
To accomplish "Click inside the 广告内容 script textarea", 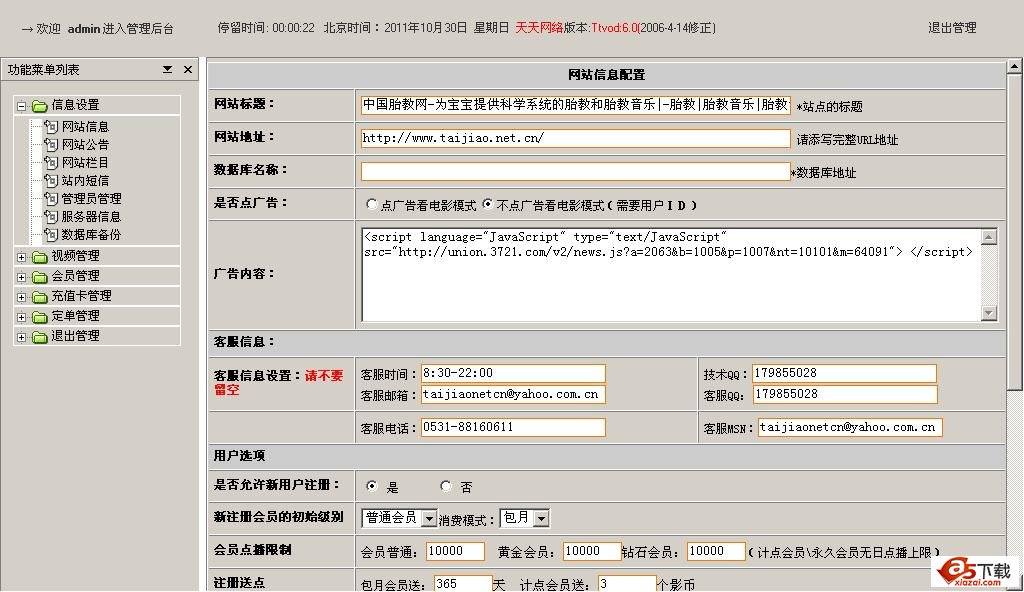I will (671, 274).
